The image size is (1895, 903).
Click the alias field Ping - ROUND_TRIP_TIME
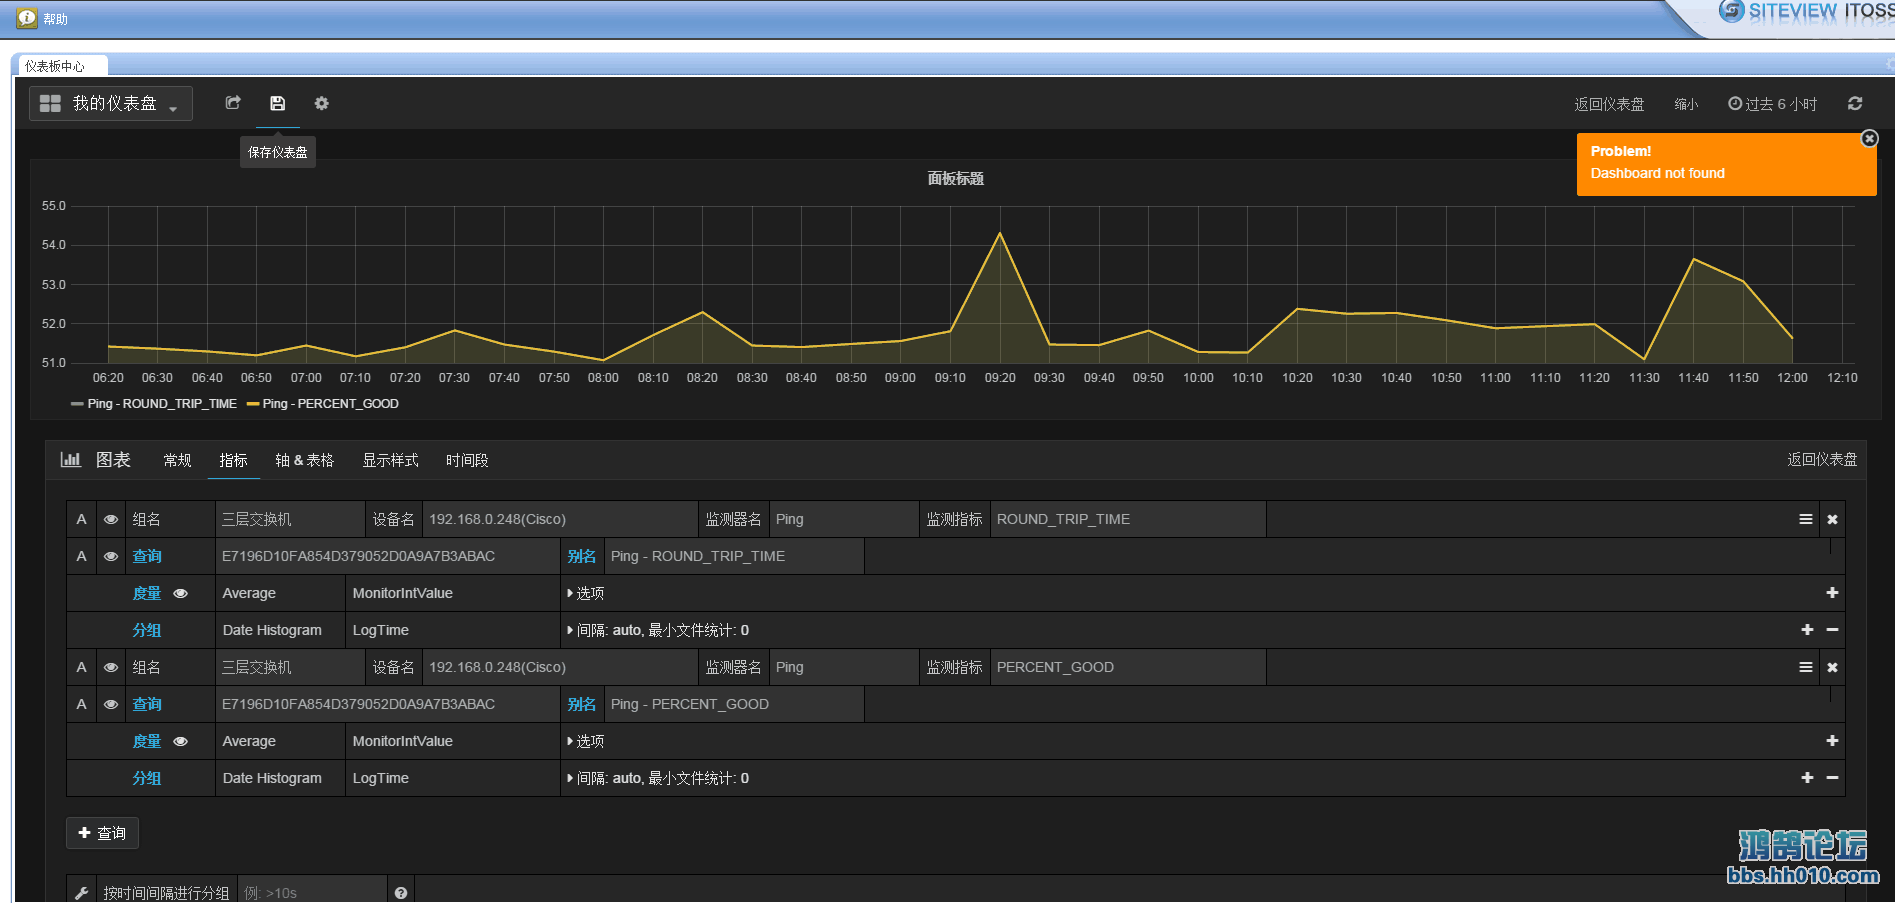click(x=734, y=556)
